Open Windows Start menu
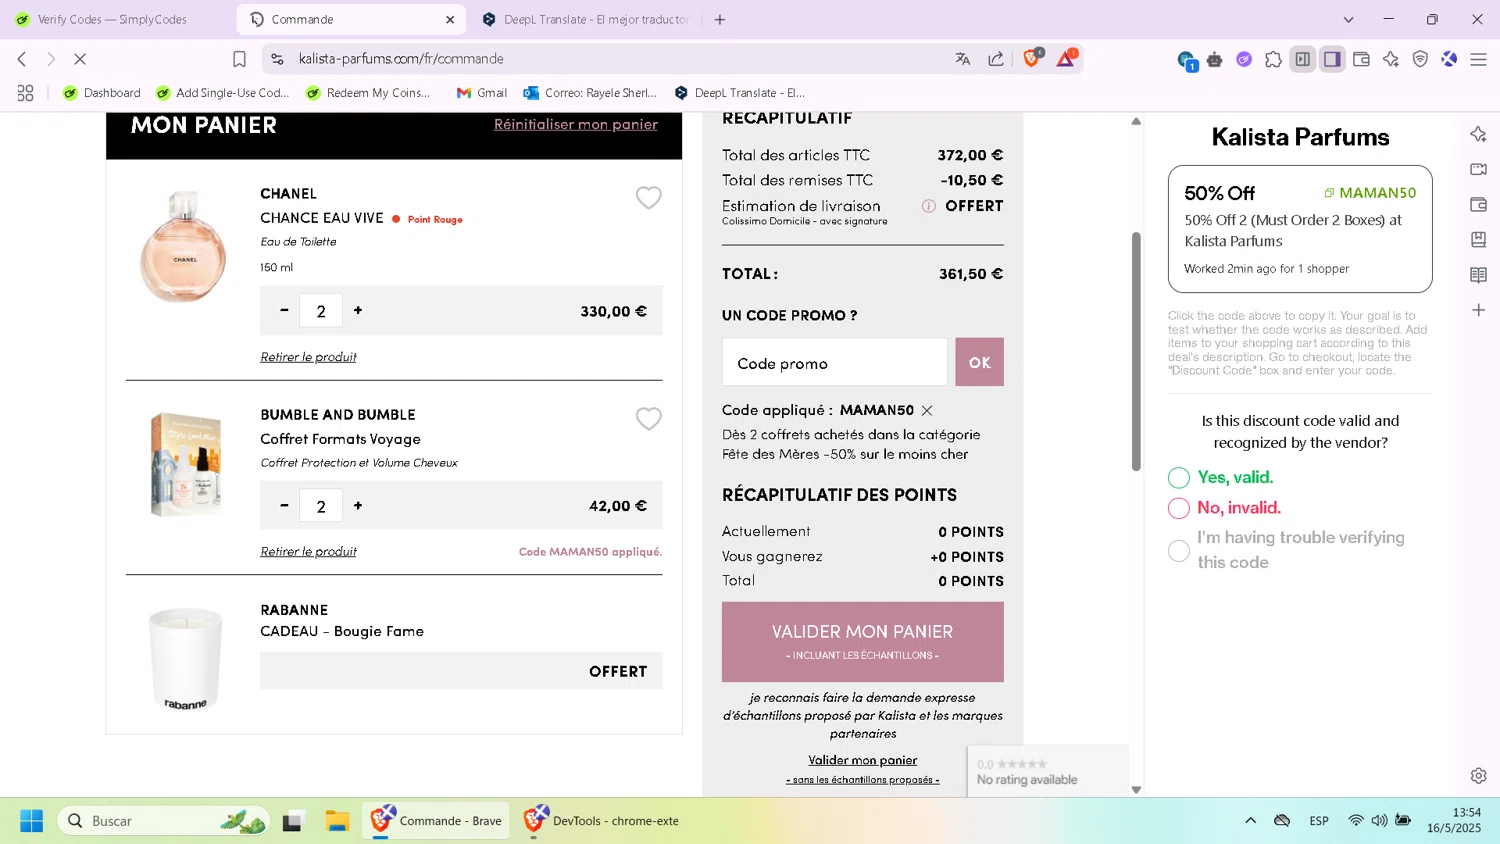Image resolution: width=1500 pixels, height=844 pixels. 31,821
